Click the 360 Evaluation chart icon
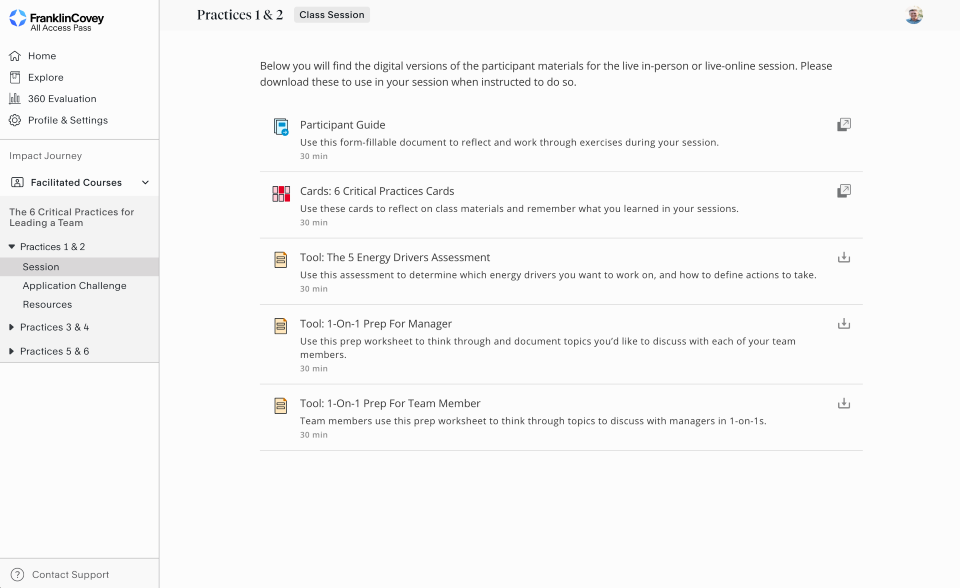This screenshot has height=588, width=960. (15, 99)
